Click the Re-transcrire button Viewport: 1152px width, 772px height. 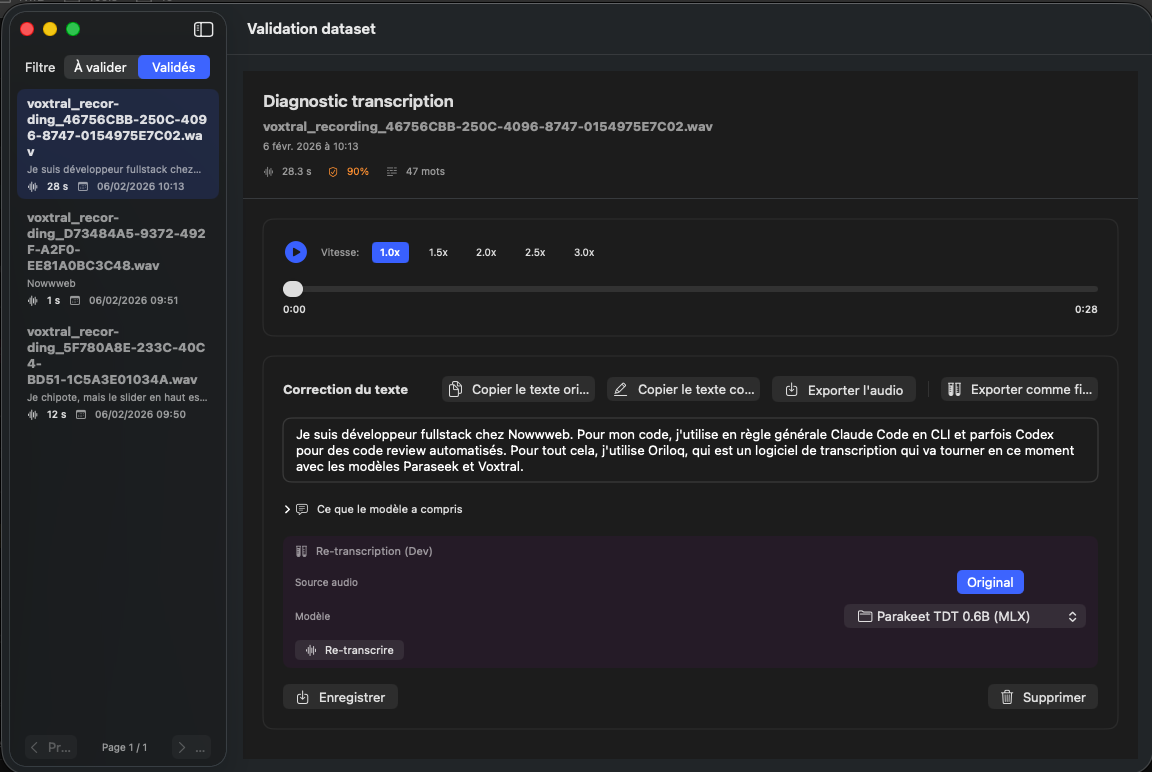[349, 650]
